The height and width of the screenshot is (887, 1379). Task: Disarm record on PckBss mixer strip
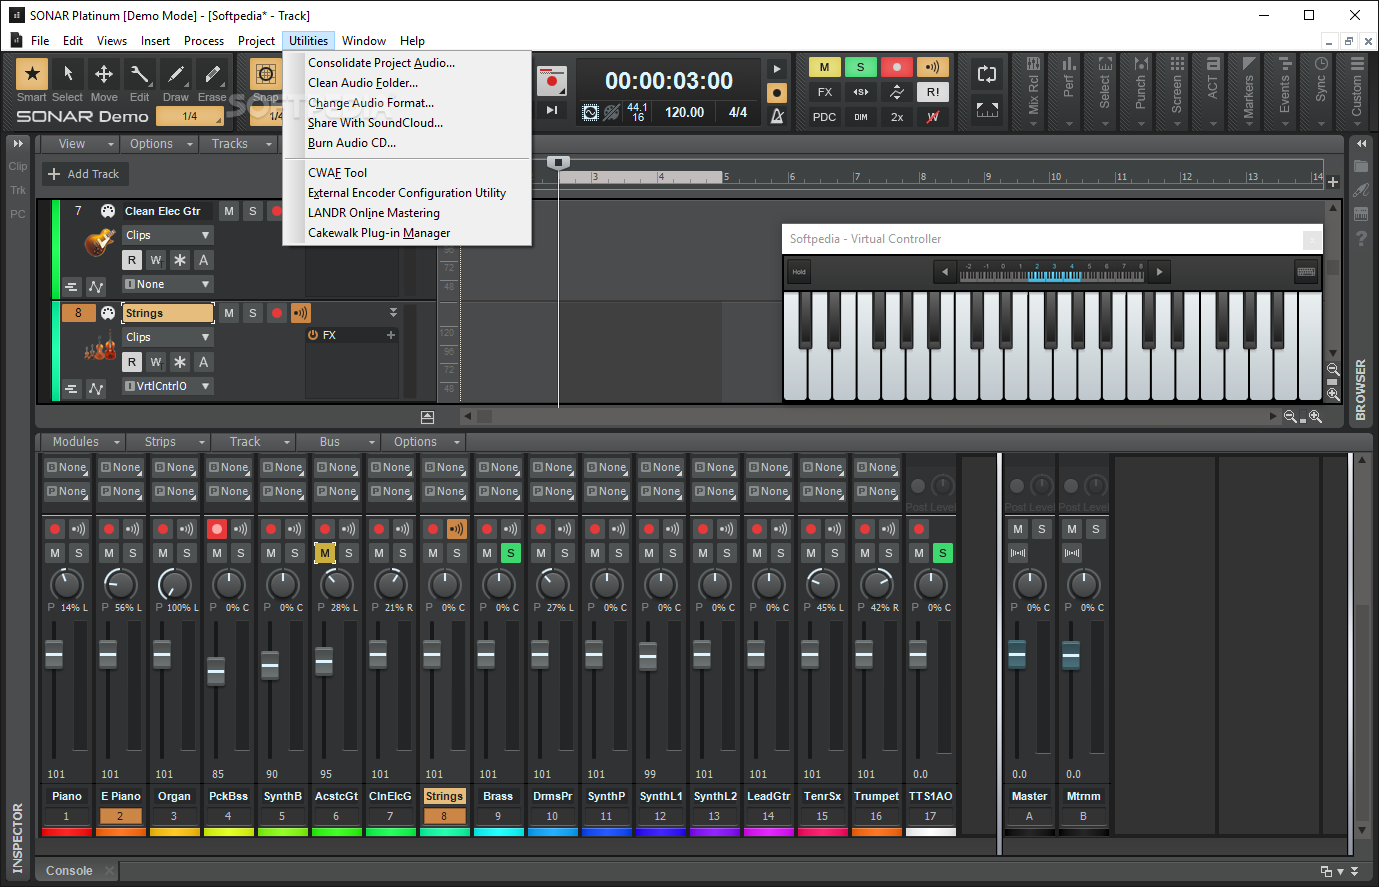[x=216, y=529]
